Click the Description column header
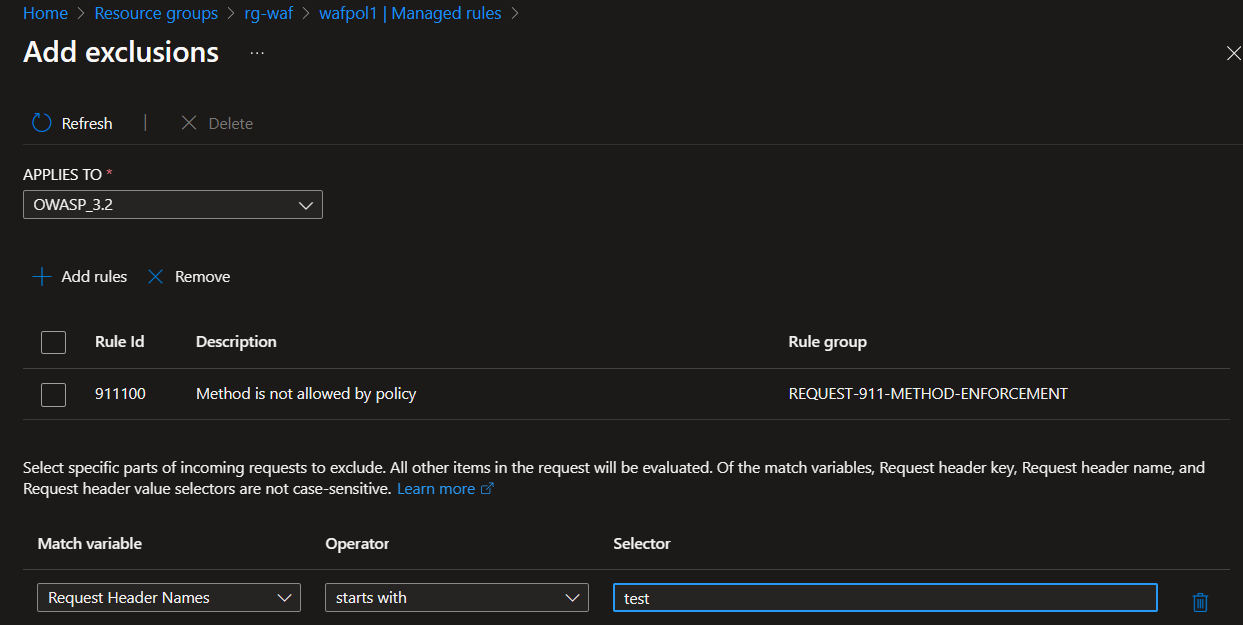Screen dimensions: 1243x625 click(236, 342)
